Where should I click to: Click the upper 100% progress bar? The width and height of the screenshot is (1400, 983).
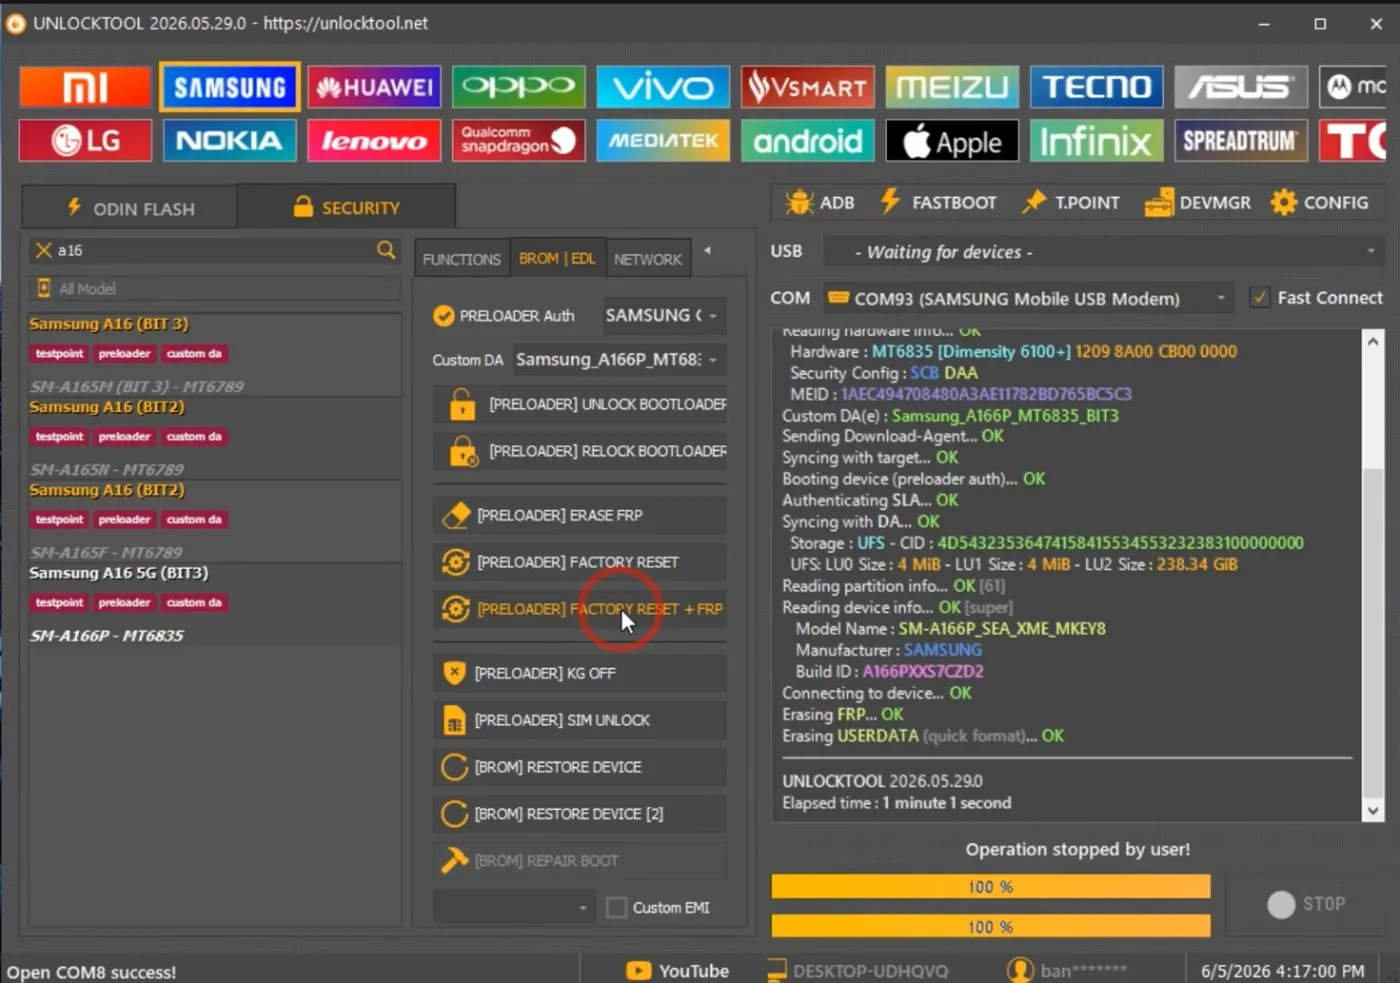pyautogui.click(x=991, y=887)
